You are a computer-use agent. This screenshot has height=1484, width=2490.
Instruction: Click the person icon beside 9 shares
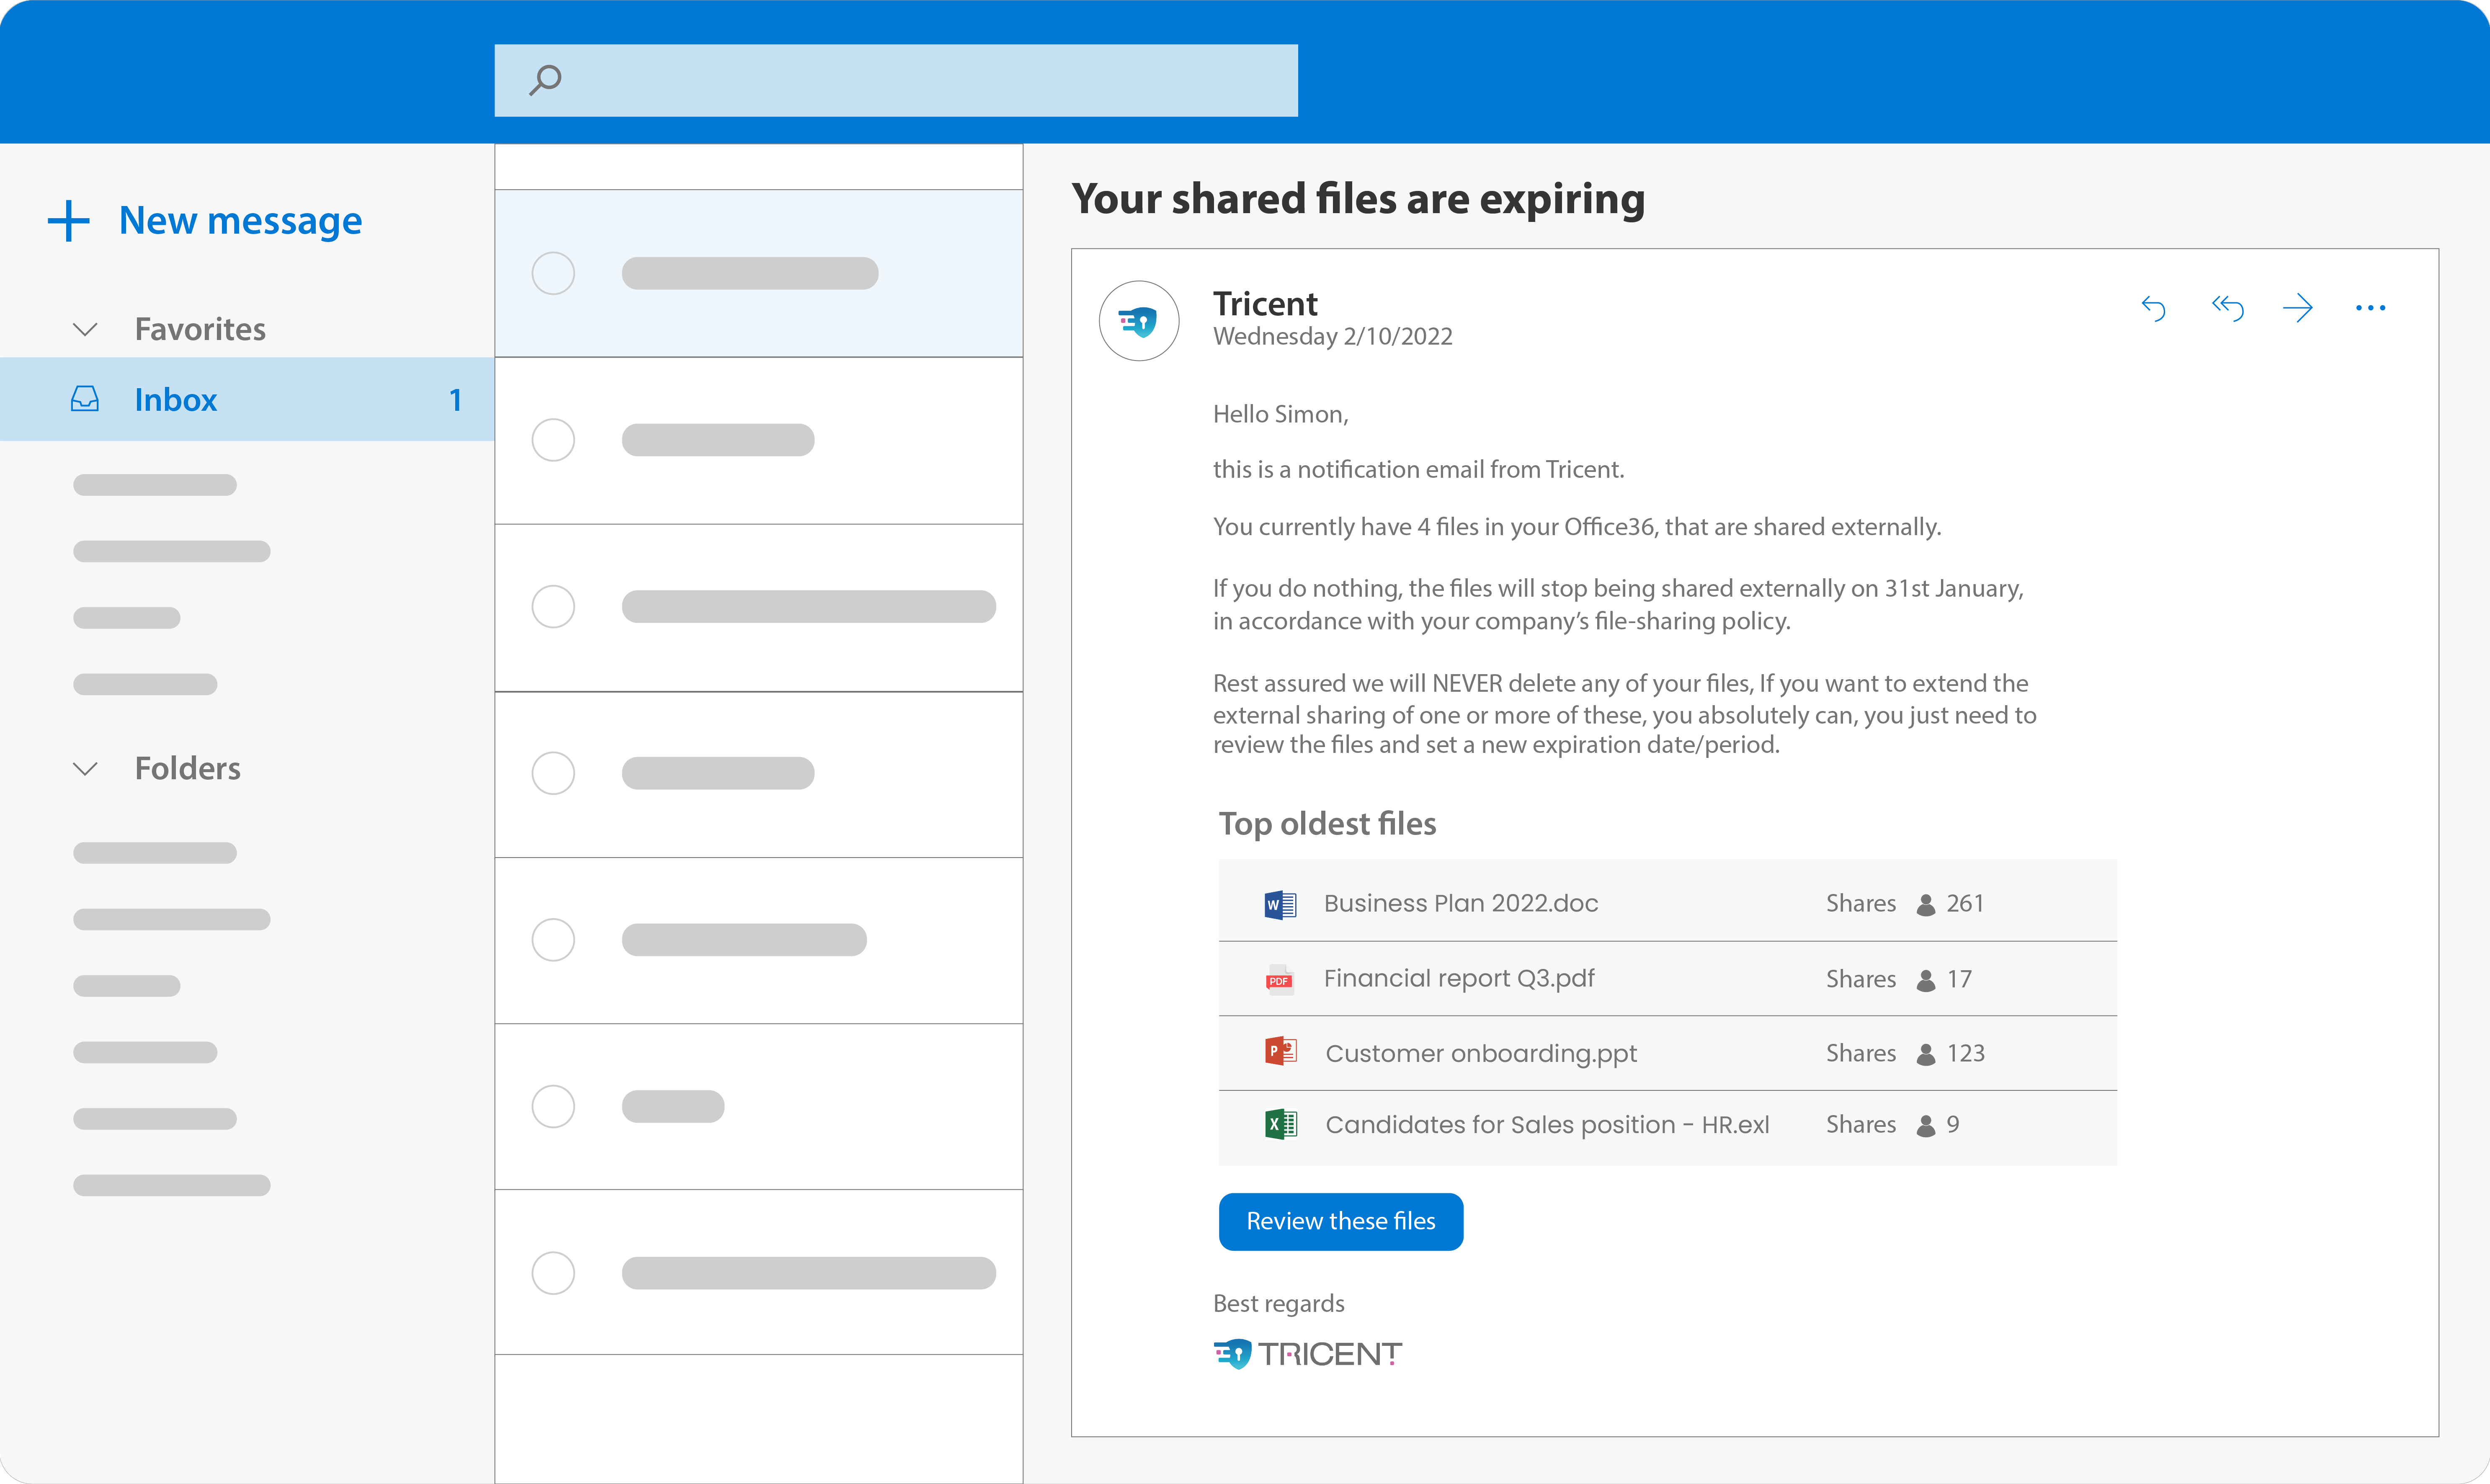(1926, 1127)
